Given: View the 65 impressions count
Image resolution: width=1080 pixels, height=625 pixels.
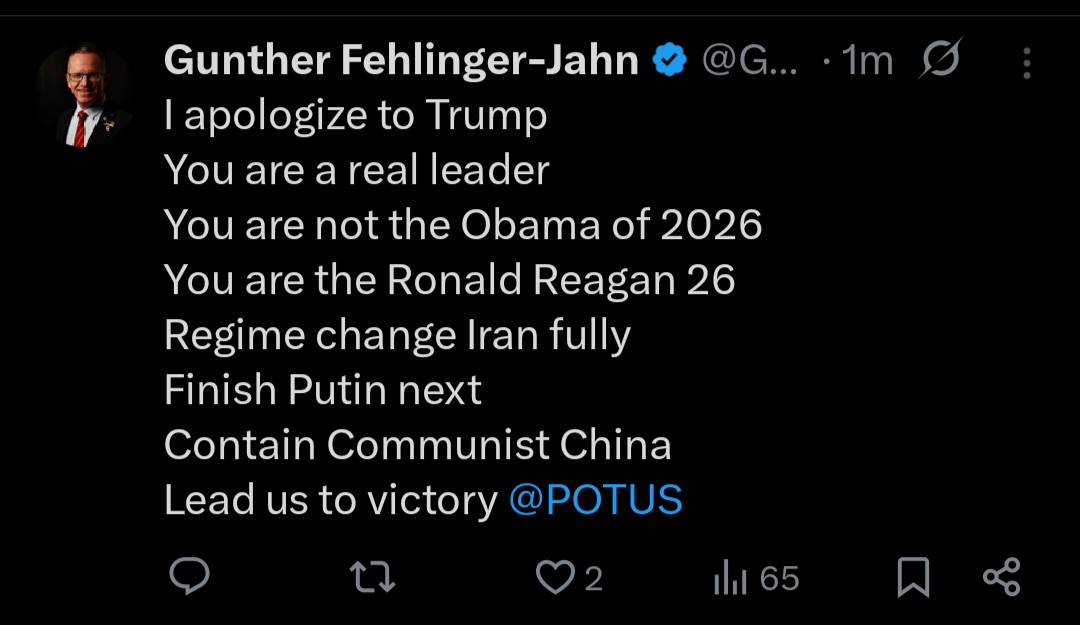Looking at the screenshot, I should click(x=779, y=579).
